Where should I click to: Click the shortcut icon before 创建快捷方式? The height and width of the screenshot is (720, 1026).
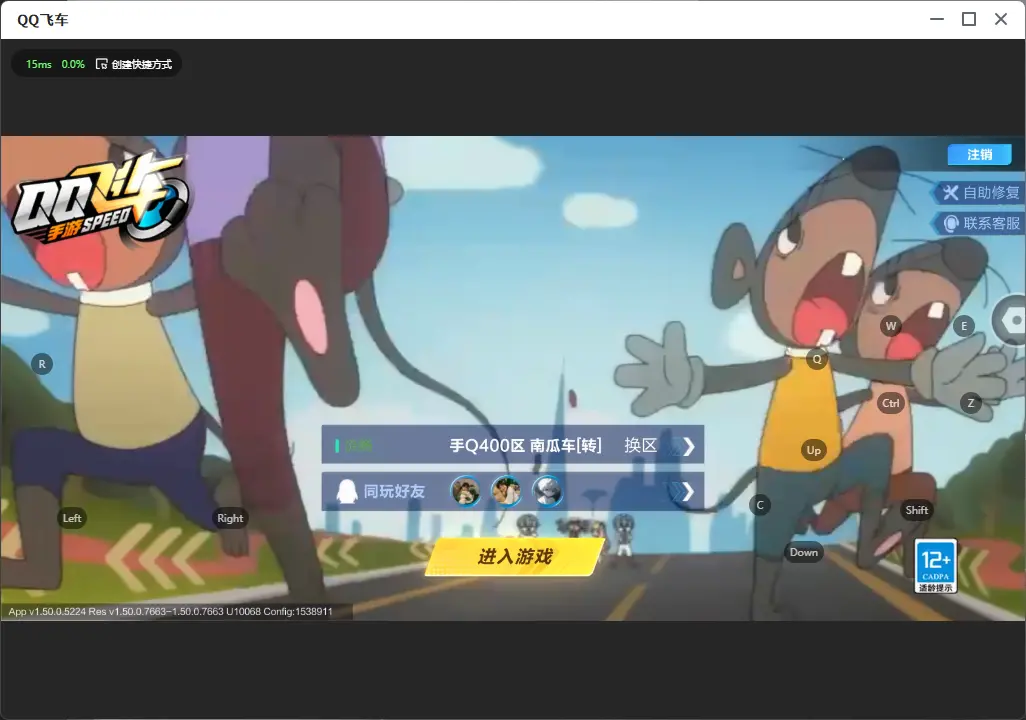pyautogui.click(x=101, y=64)
